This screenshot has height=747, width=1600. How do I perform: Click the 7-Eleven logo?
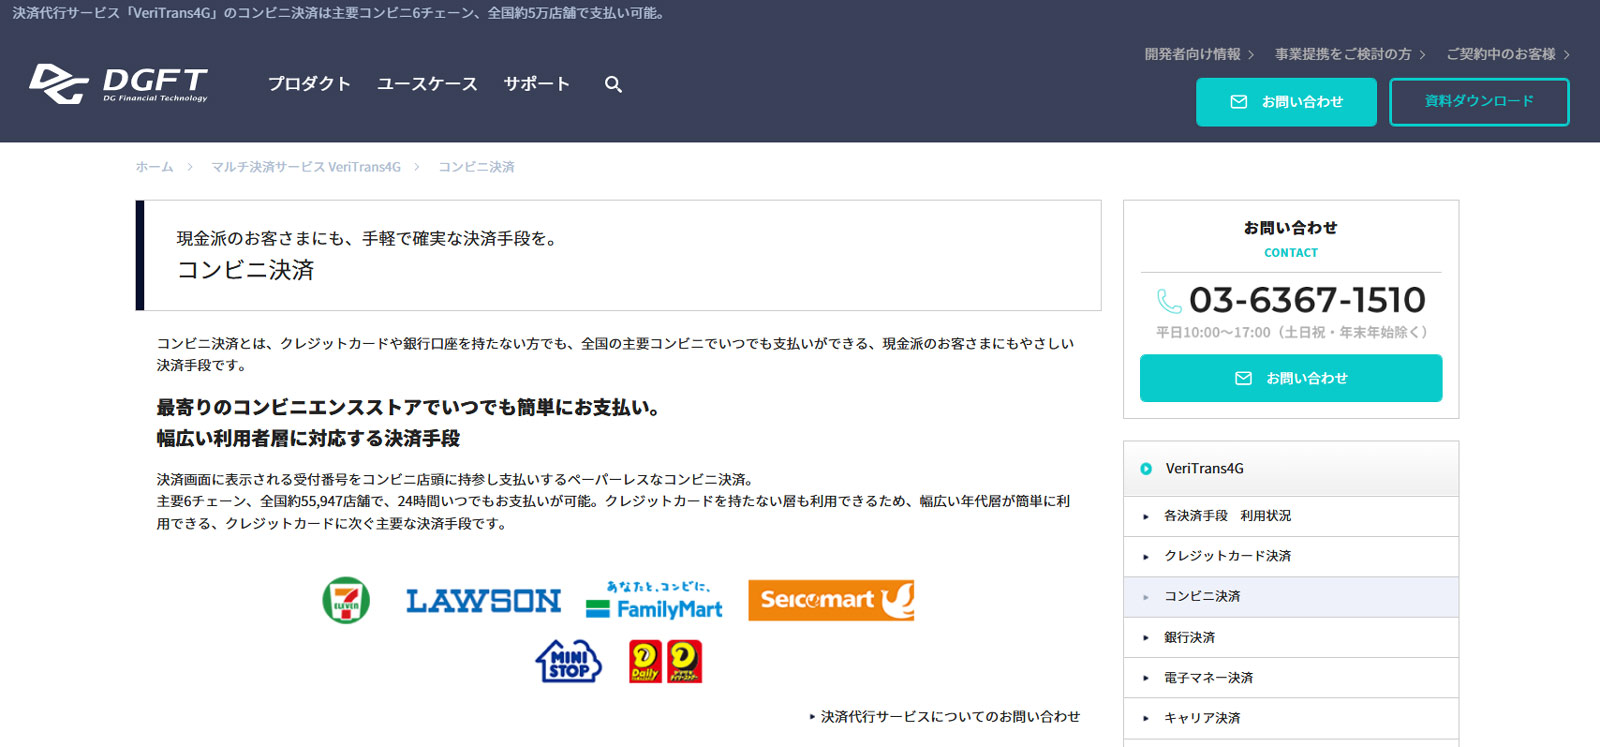pos(346,600)
